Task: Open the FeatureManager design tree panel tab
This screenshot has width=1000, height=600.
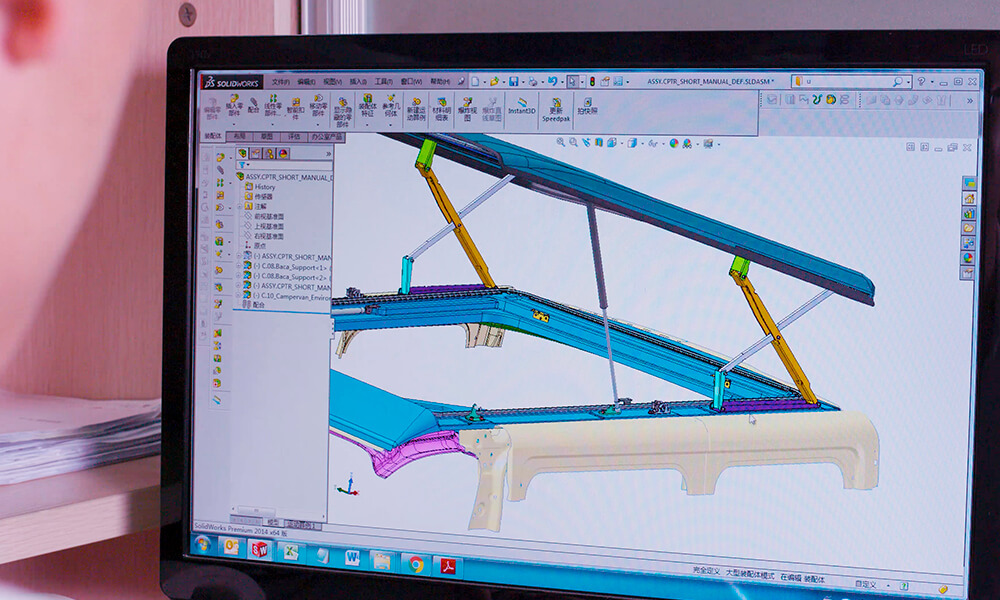Action: coord(242,153)
